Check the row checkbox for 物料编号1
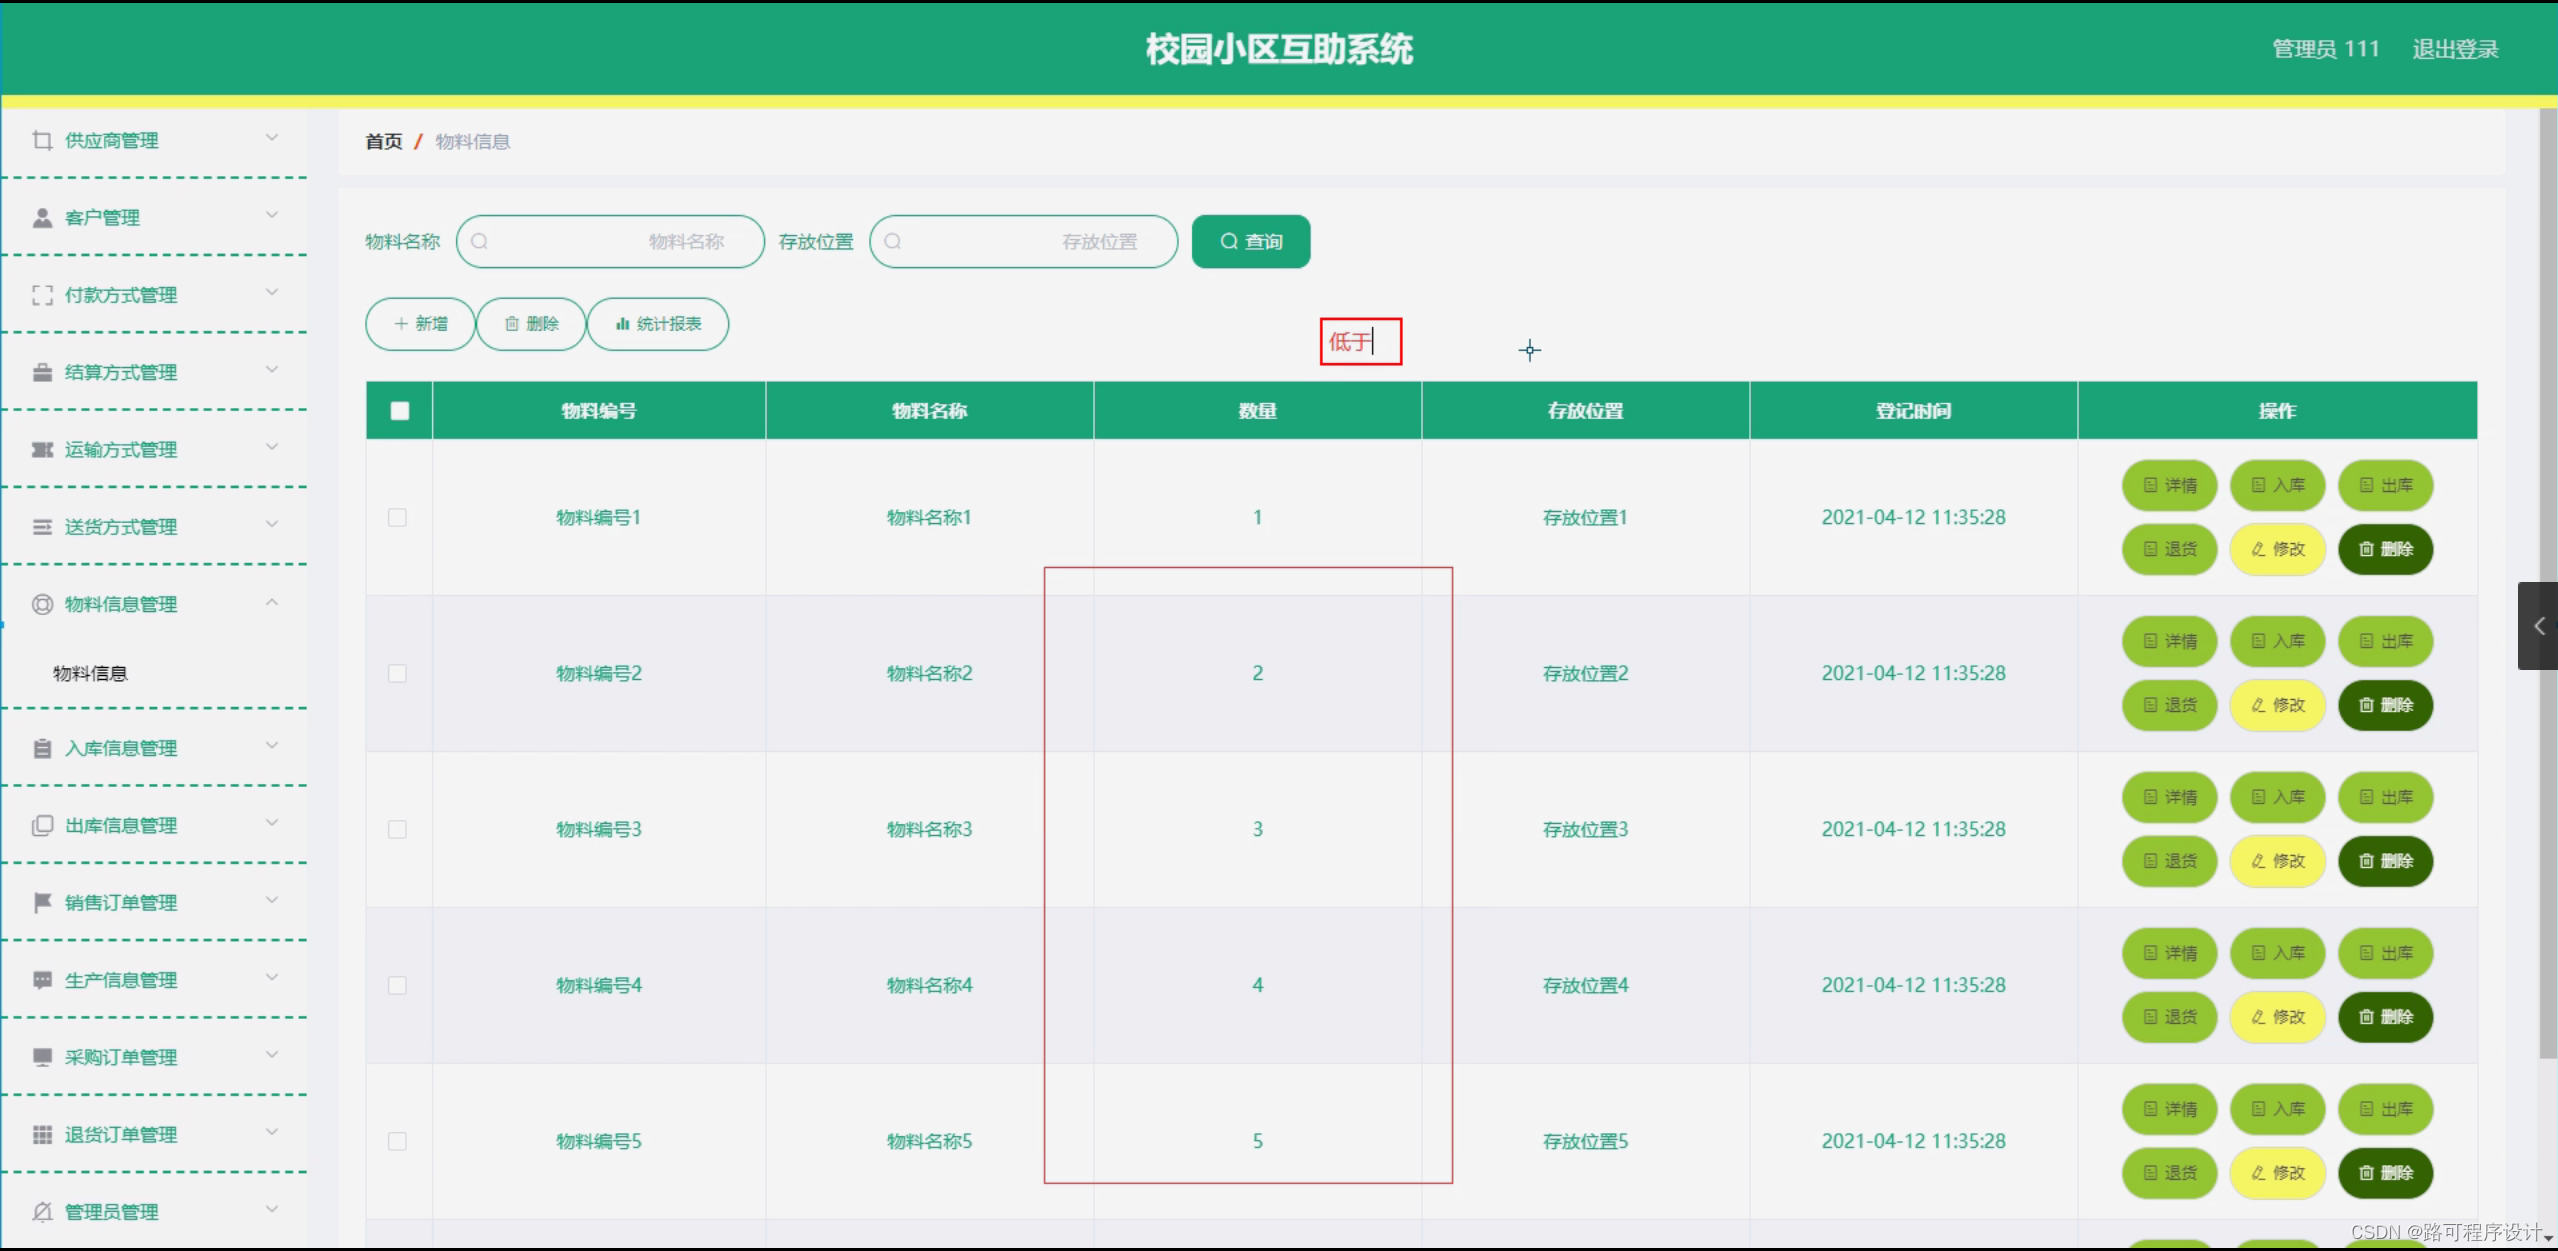The image size is (2558, 1251). click(x=398, y=517)
